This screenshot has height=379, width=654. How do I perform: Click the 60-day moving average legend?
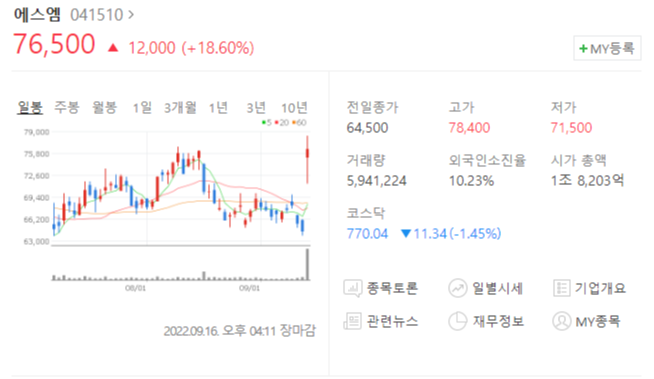tap(299, 123)
